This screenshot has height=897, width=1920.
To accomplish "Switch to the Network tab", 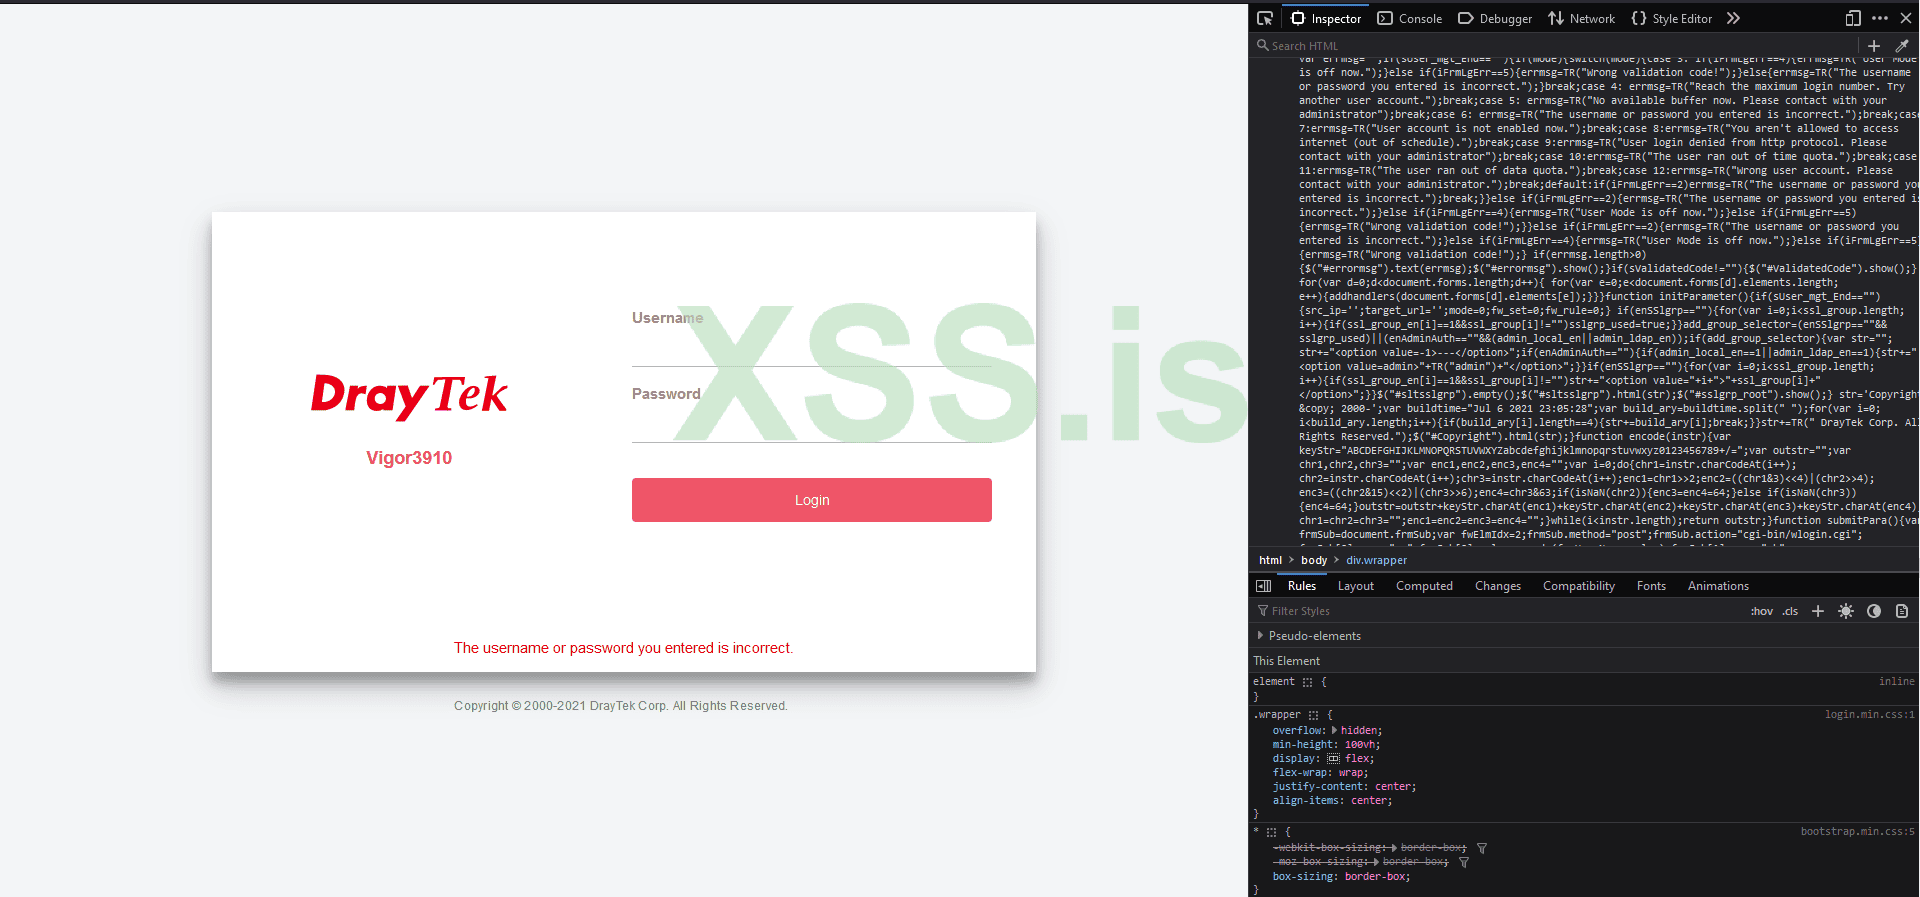I will coord(1582,18).
